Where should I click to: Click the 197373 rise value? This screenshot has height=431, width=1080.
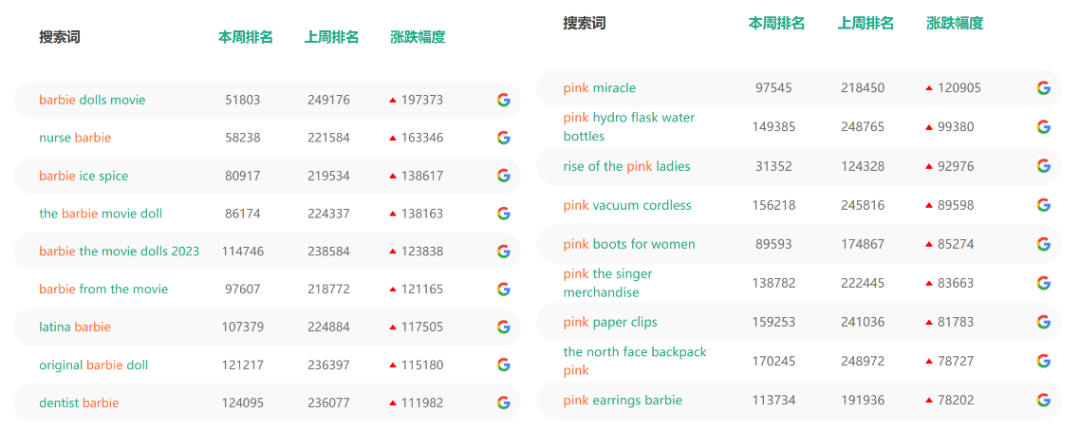point(421,100)
